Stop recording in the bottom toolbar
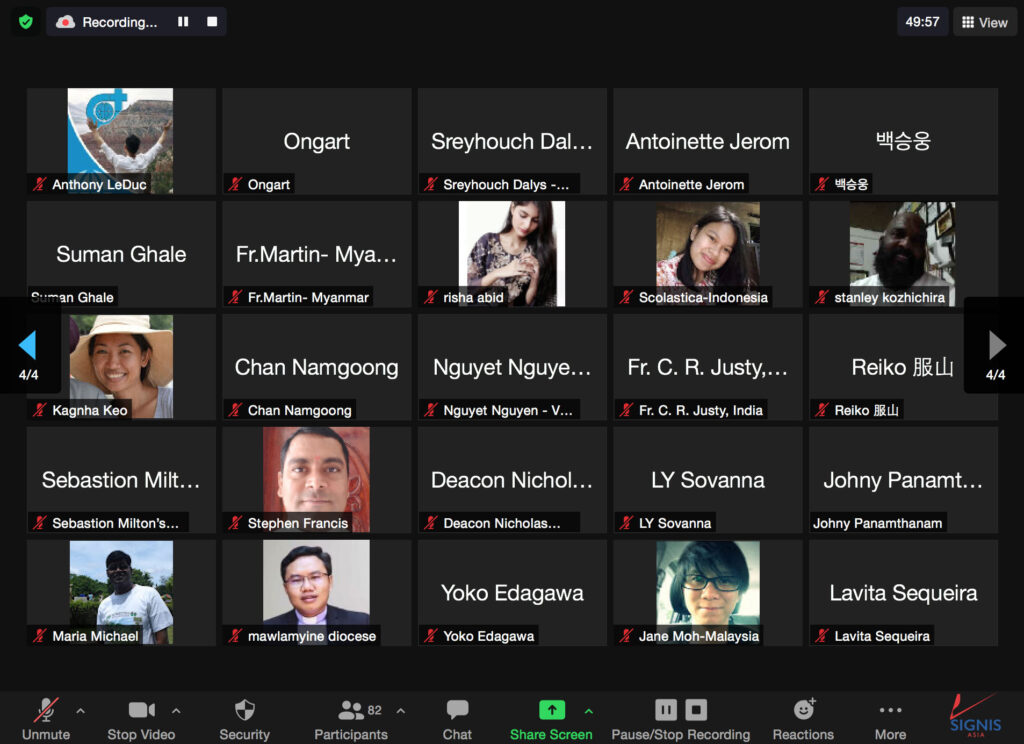This screenshot has width=1024, height=744. (696, 710)
